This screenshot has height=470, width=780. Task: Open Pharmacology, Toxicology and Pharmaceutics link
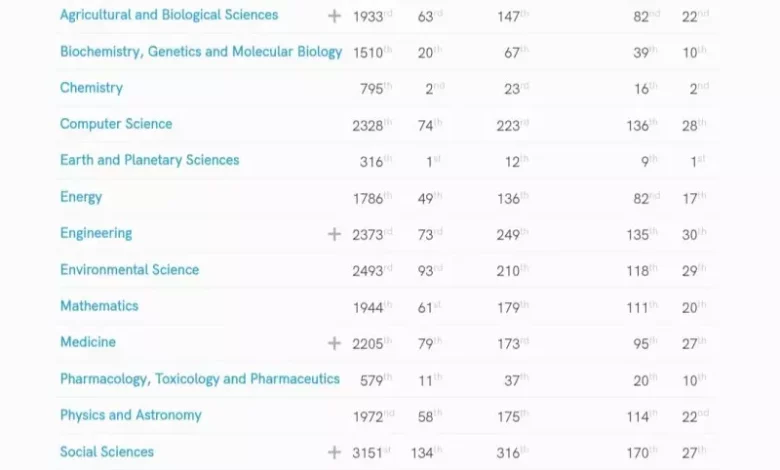coord(199,379)
